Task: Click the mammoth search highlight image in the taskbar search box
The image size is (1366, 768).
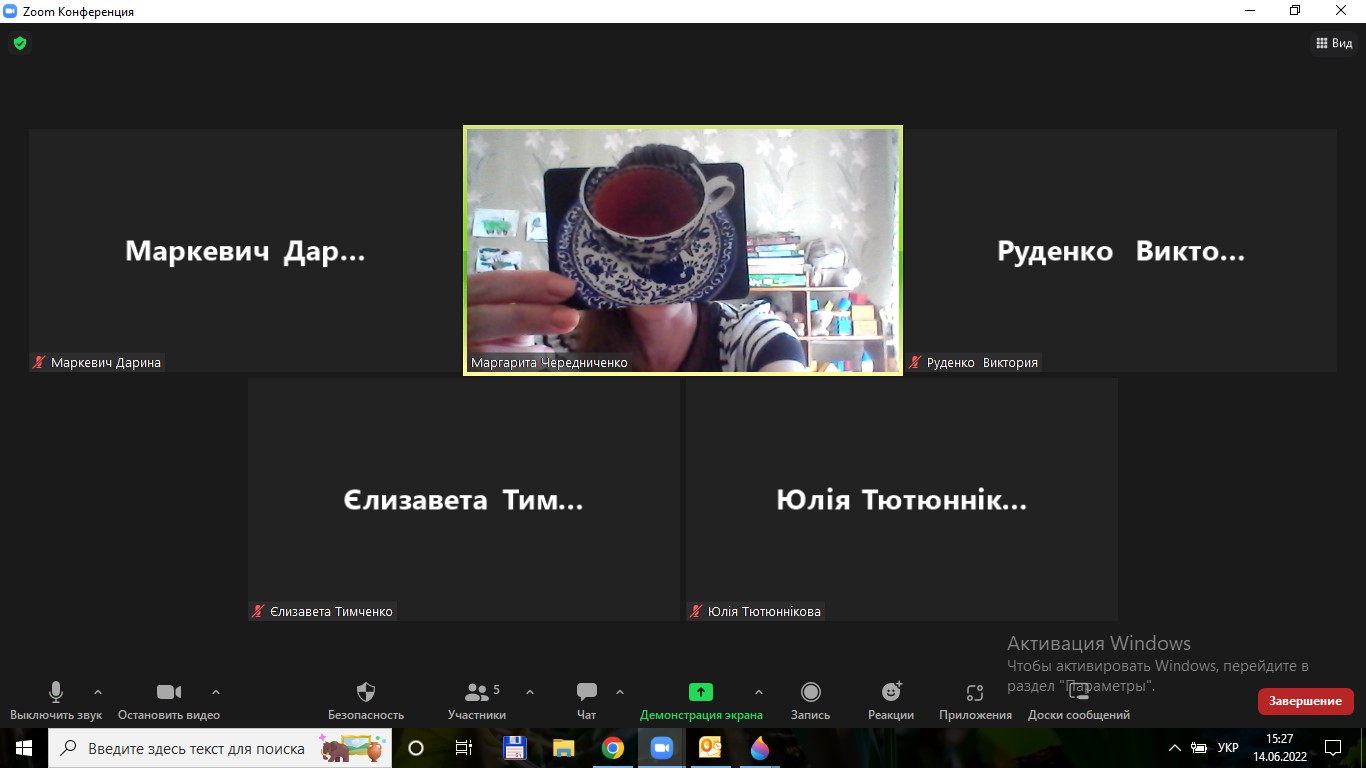Action: coord(351,748)
